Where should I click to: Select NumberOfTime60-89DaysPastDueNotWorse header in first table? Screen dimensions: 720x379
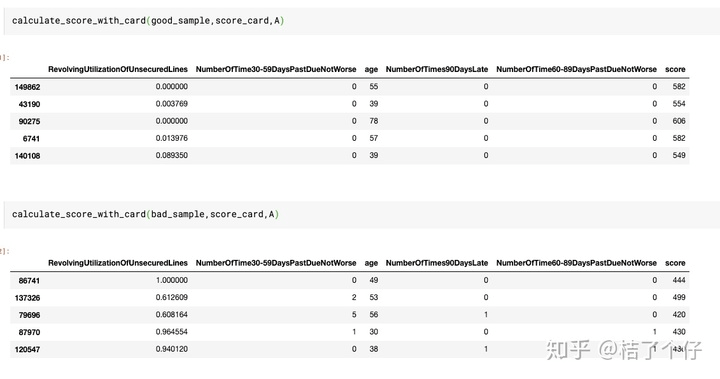click(576, 69)
